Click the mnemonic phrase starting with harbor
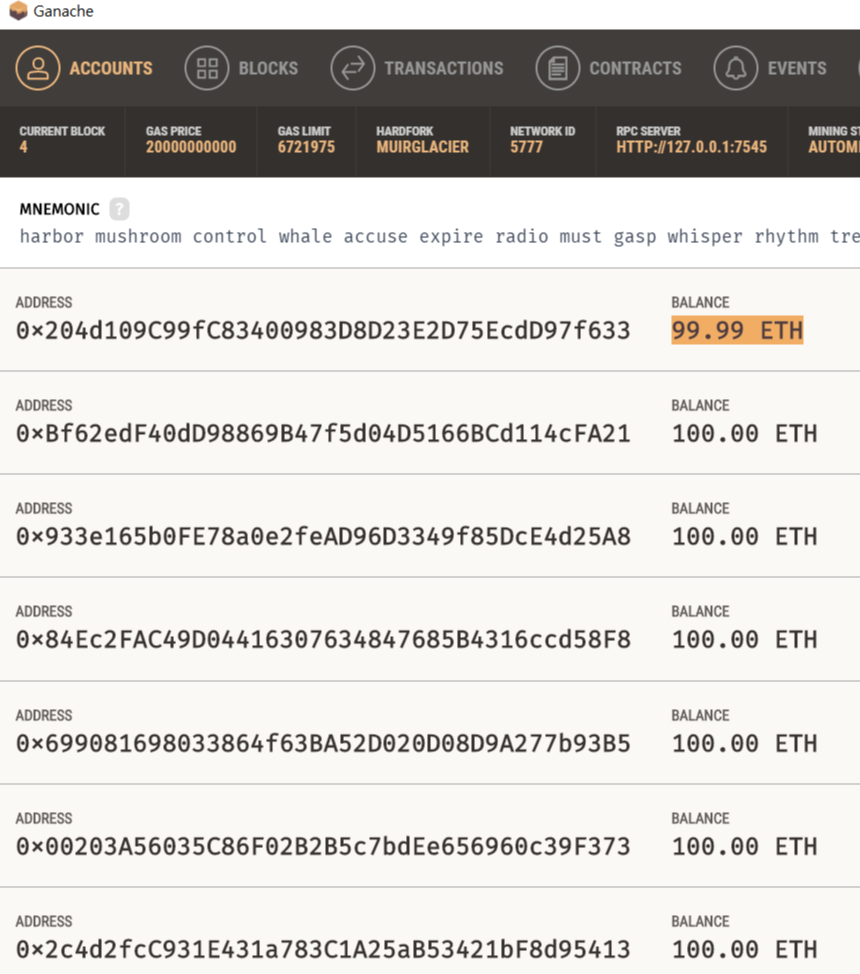Screen dimensions: 860x974 (439, 237)
